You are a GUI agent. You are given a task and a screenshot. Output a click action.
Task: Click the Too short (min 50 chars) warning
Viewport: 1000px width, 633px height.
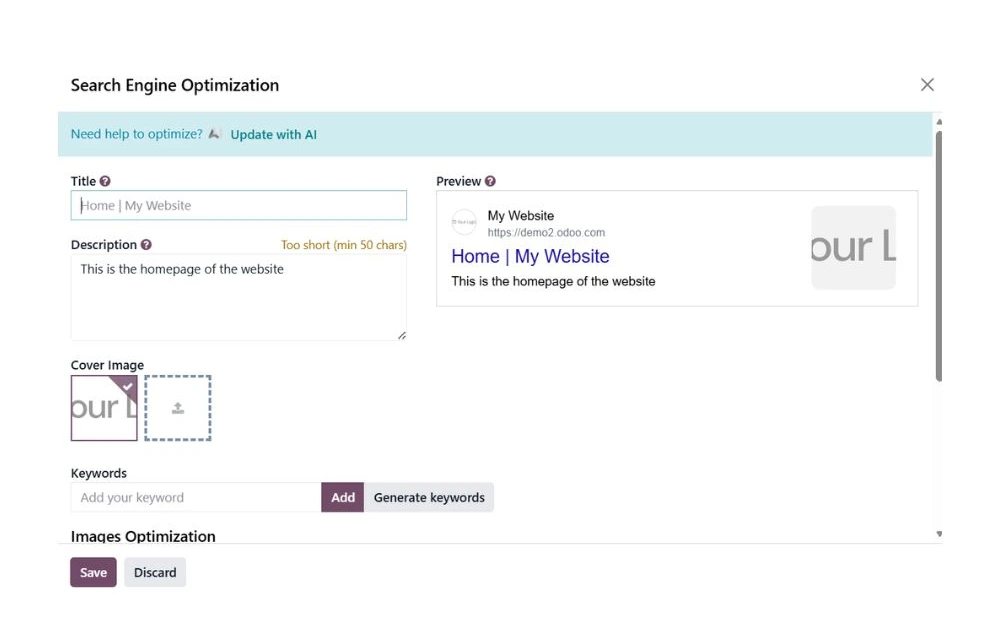tap(344, 245)
